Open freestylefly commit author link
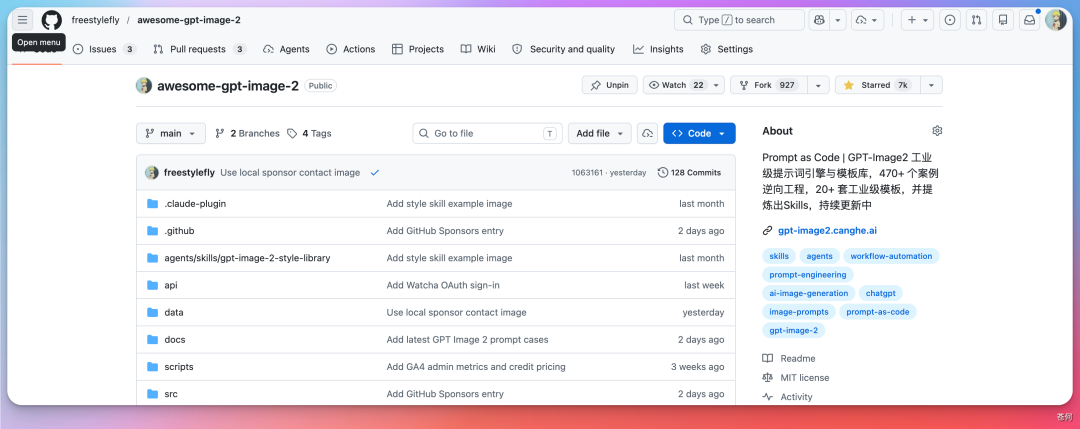Screen dimensions: 1080x429 point(189,173)
